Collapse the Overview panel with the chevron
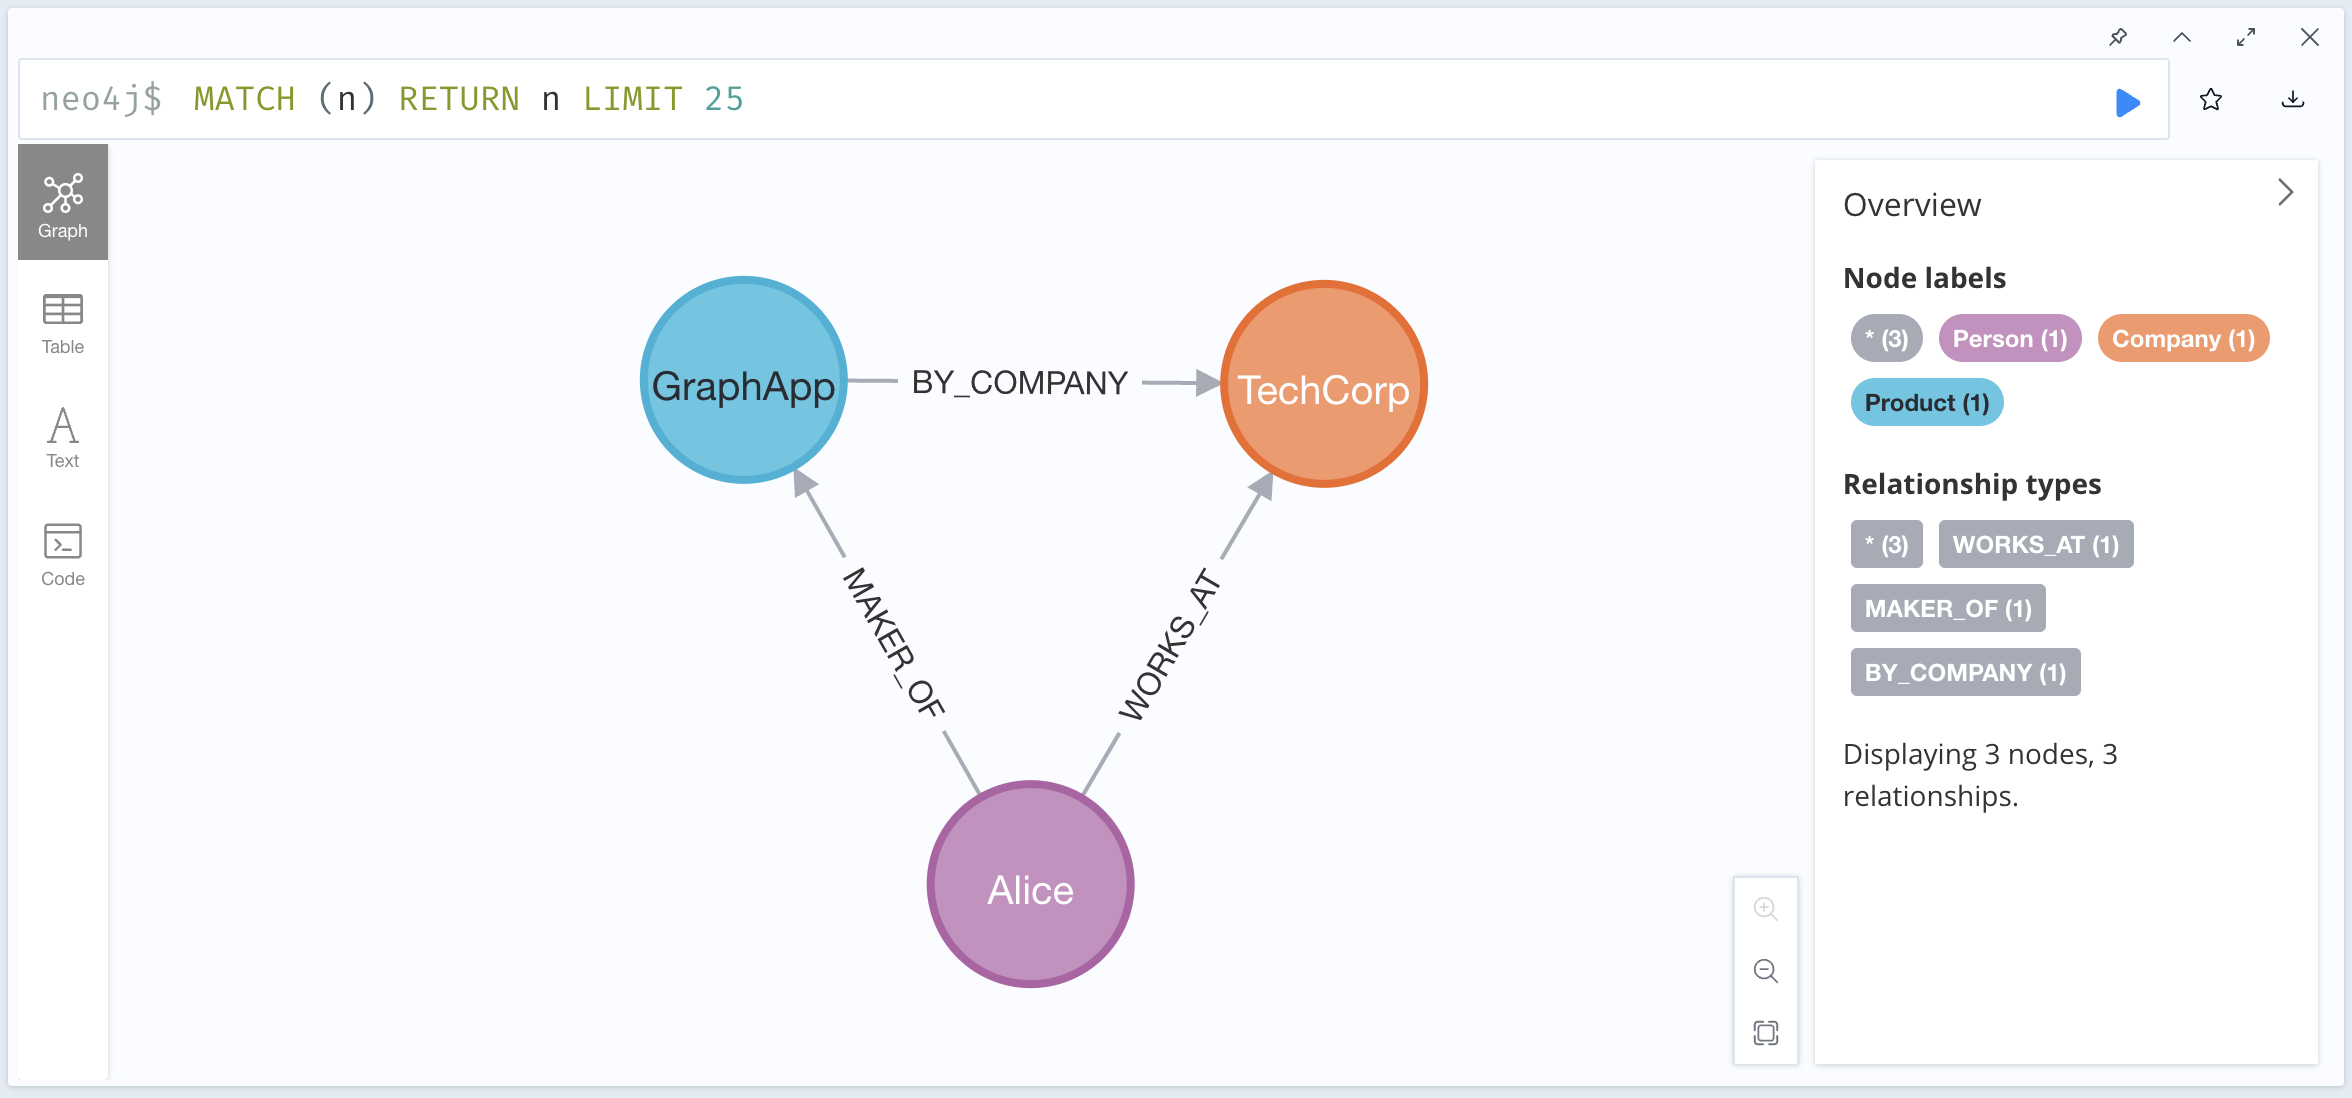This screenshot has height=1098, width=2352. click(2285, 191)
